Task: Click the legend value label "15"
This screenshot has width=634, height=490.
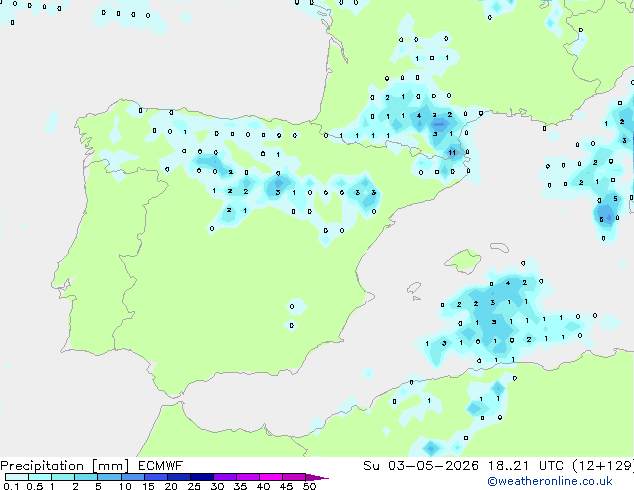Action: tap(148, 486)
